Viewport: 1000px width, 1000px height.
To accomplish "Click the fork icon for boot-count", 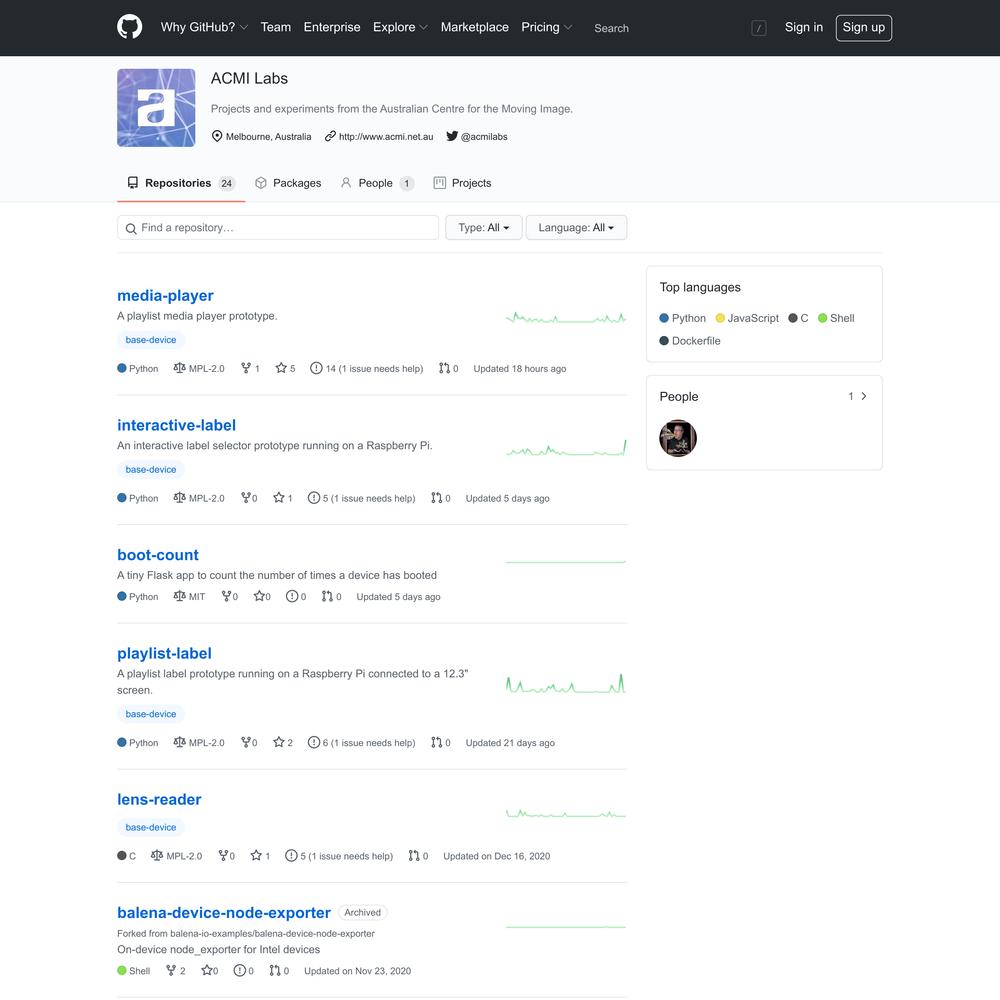I will click(226, 596).
